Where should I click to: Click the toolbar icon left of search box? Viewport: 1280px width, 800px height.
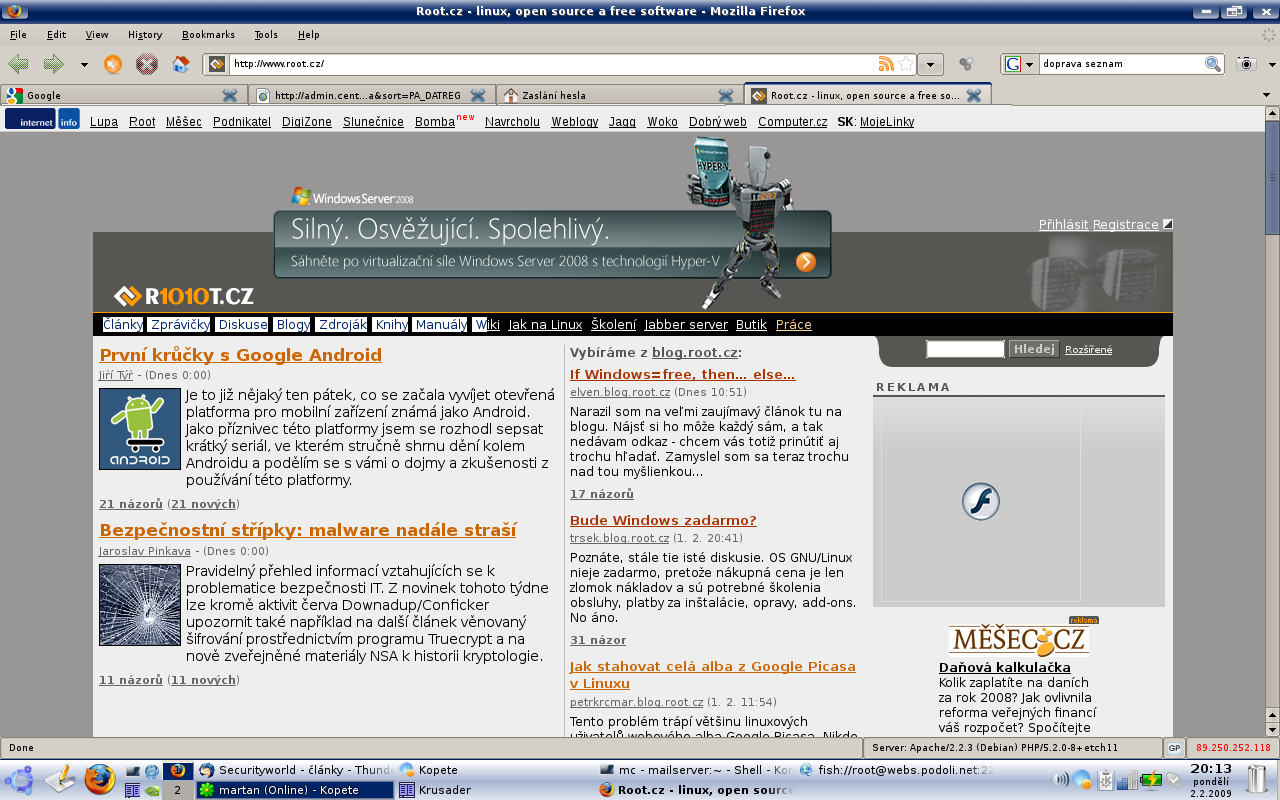click(x=966, y=64)
